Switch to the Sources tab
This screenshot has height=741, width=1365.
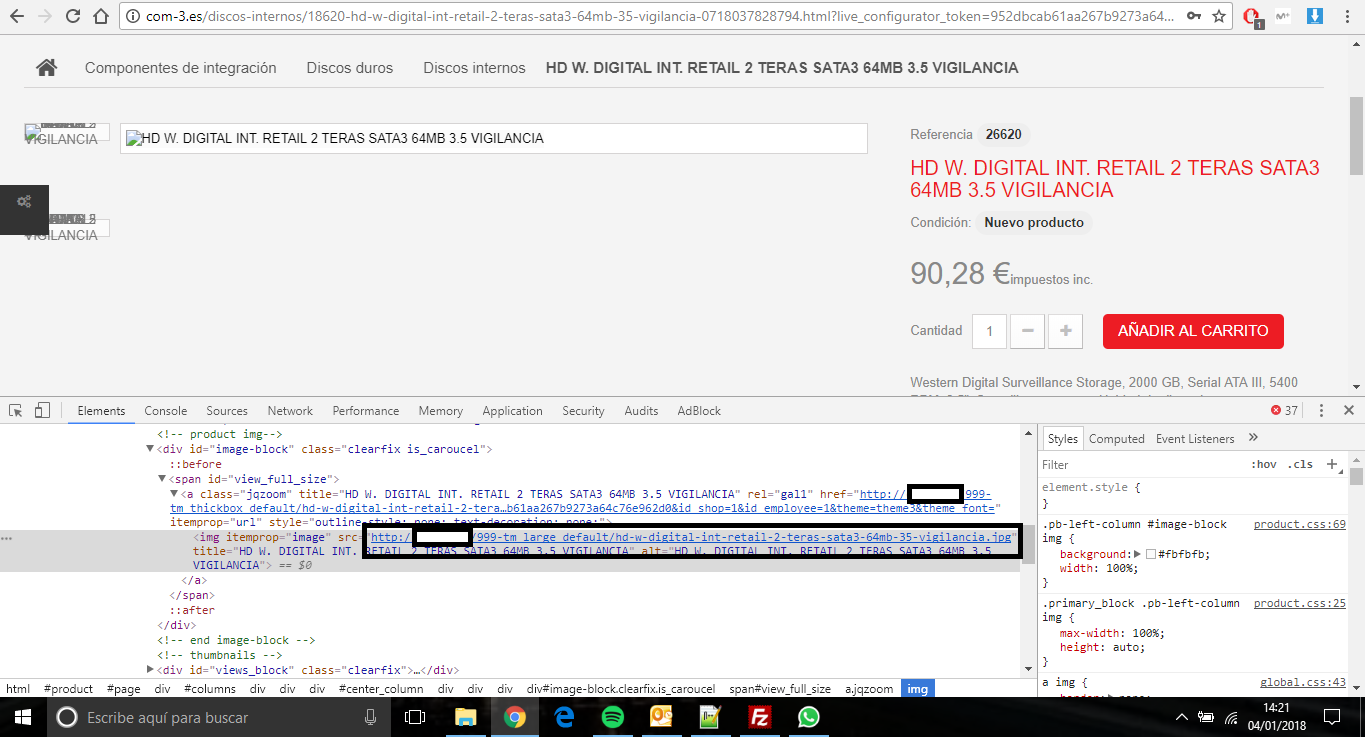pyautogui.click(x=227, y=410)
